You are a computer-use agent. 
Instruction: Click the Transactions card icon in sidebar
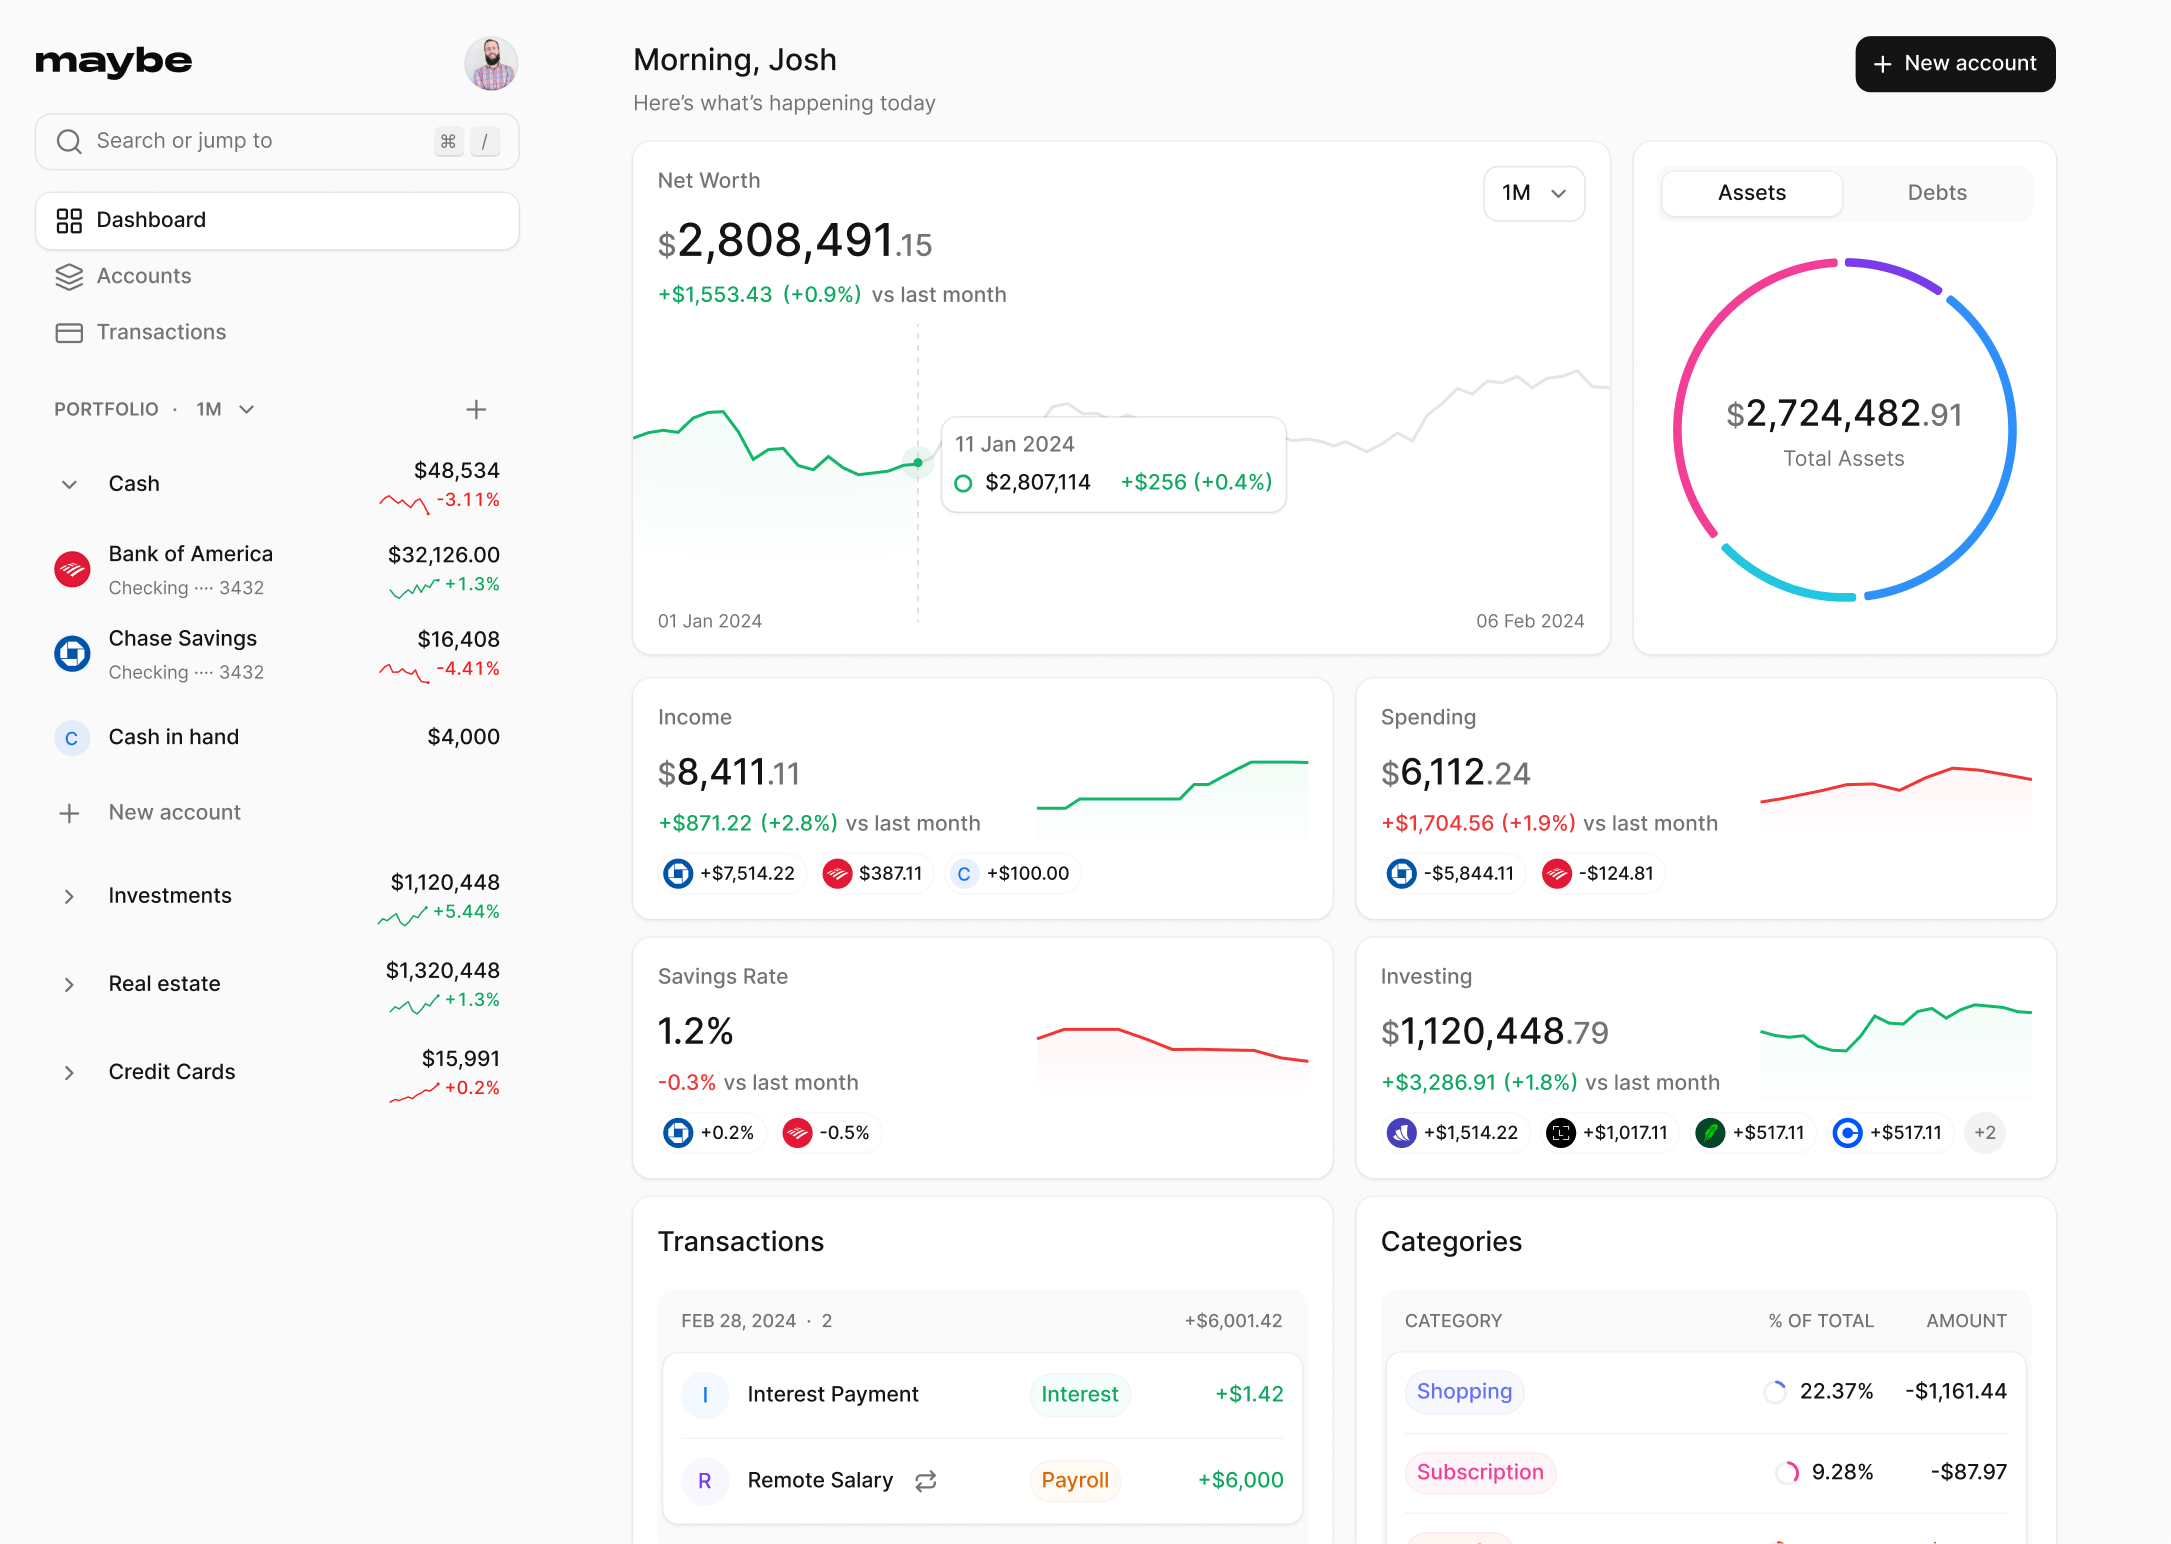68,331
